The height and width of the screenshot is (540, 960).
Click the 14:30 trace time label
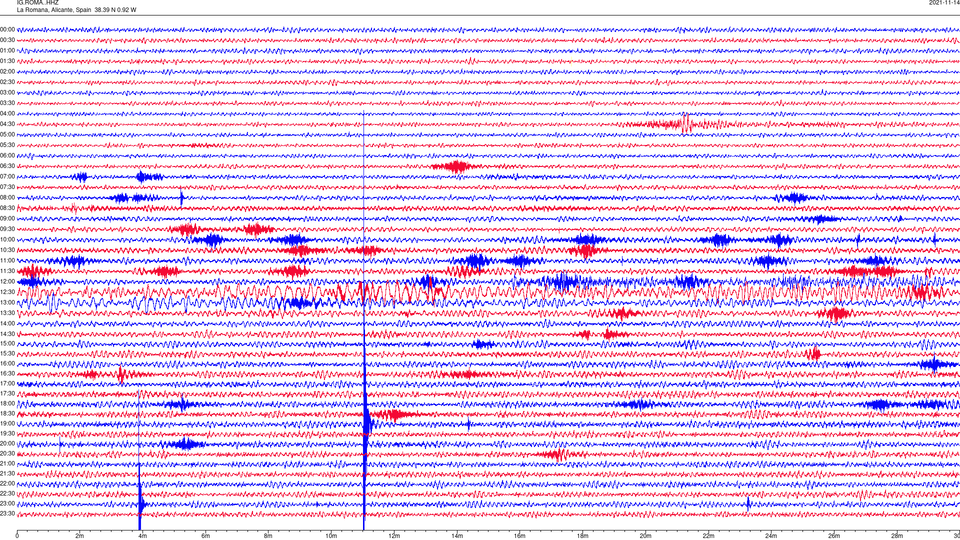(7, 334)
